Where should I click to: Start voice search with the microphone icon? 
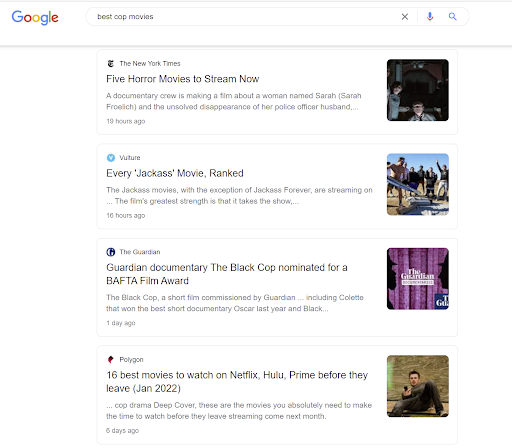tap(430, 16)
